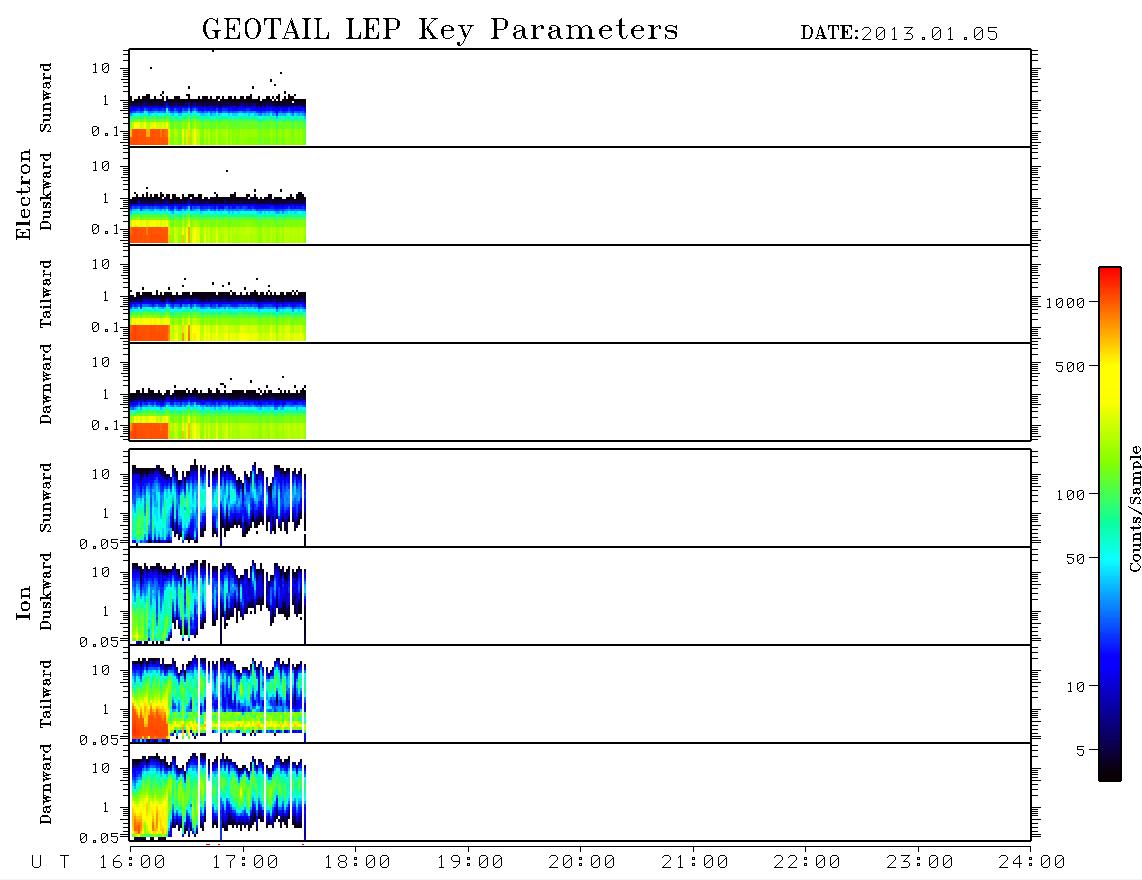Screen dimensions: 1142x880
Task: Click the Ion Tailward spectrogram data
Action: pyautogui.click(x=218, y=698)
